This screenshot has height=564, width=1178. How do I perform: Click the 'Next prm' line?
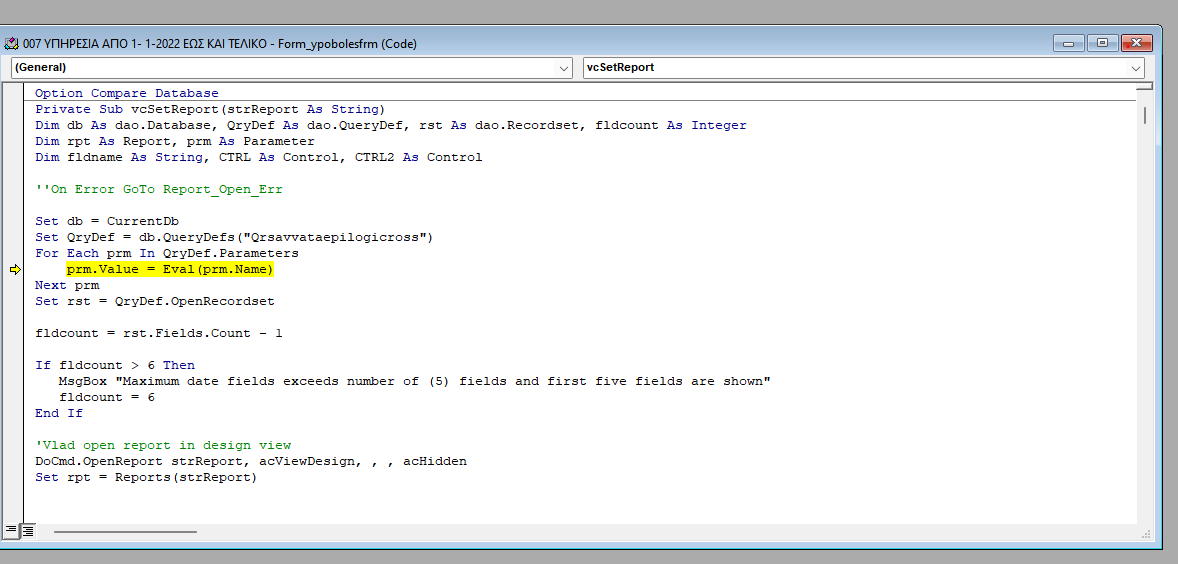[x=67, y=285]
